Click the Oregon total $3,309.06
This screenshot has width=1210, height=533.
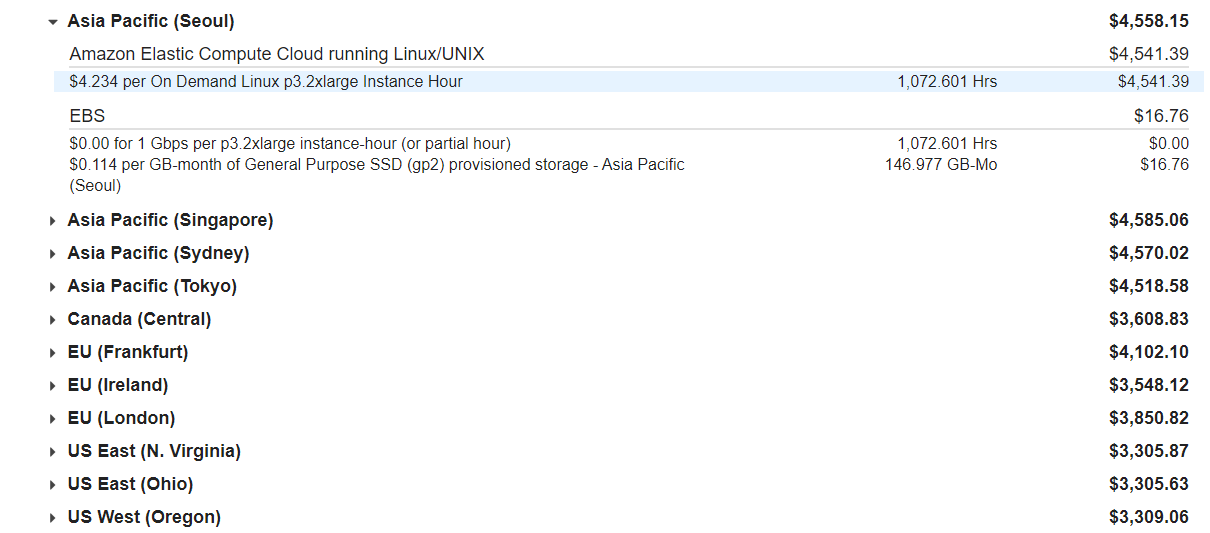(1149, 517)
